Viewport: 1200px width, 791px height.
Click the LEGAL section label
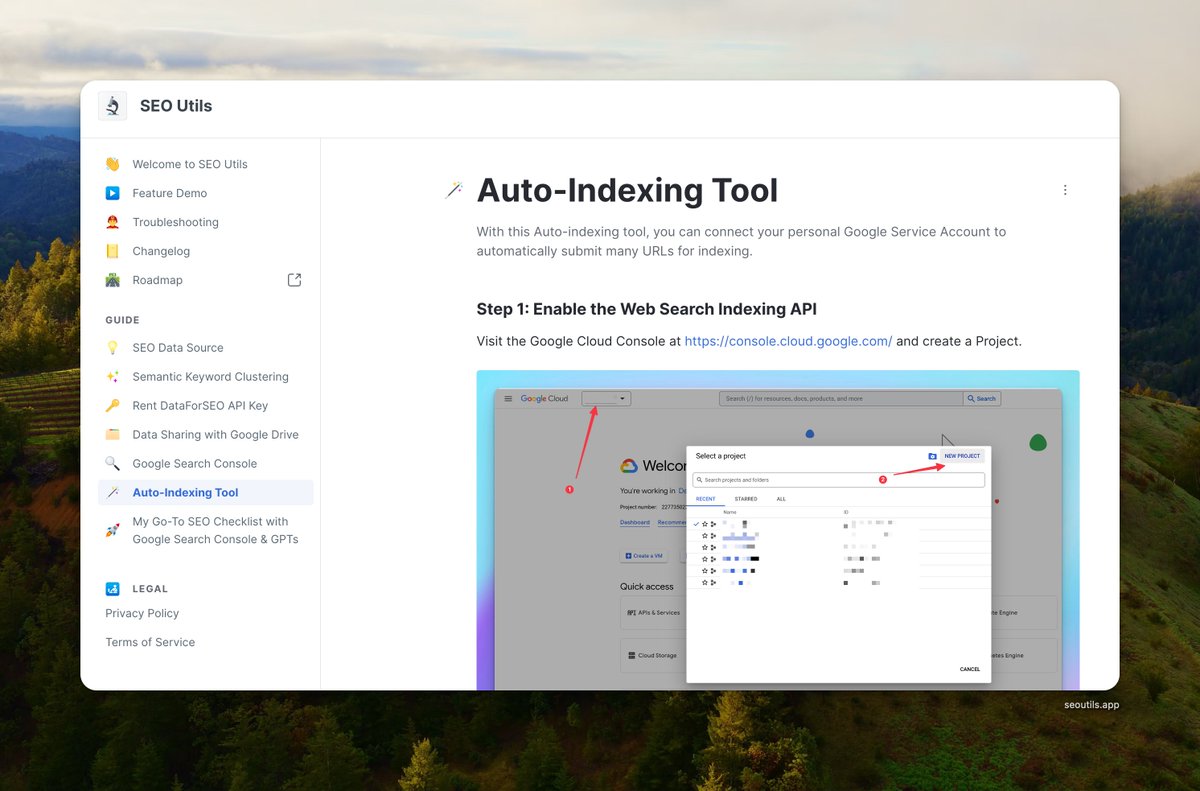point(150,589)
